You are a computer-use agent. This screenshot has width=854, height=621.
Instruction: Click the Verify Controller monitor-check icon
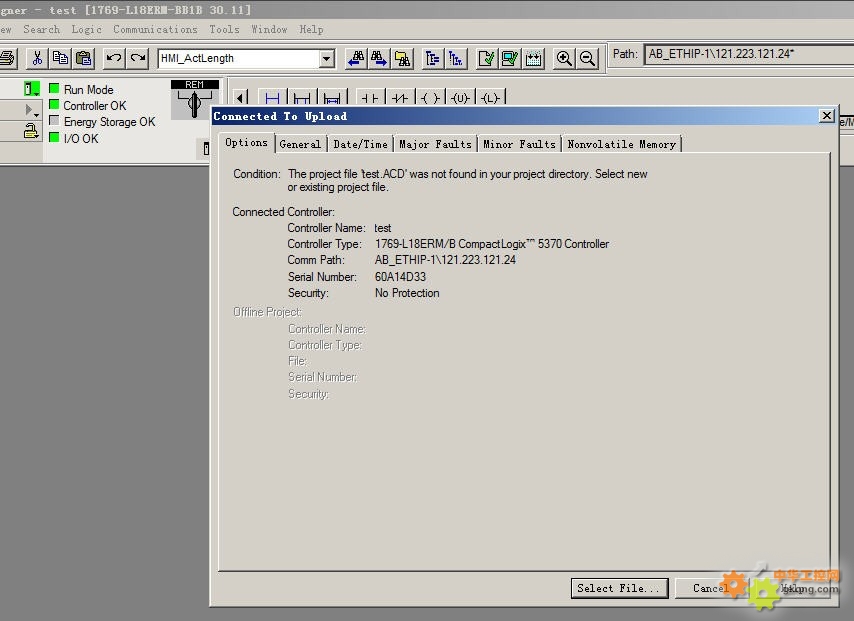point(509,58)
